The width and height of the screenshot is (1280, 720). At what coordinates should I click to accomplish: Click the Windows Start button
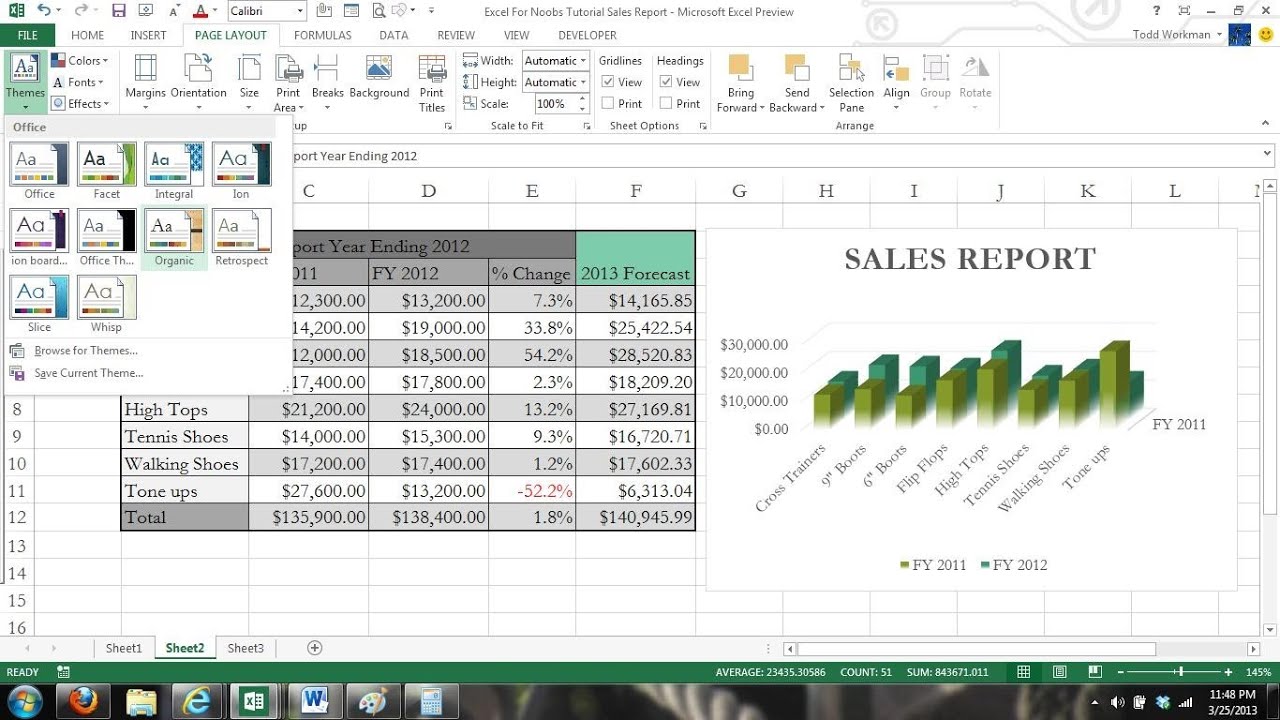tap(25, 700)
